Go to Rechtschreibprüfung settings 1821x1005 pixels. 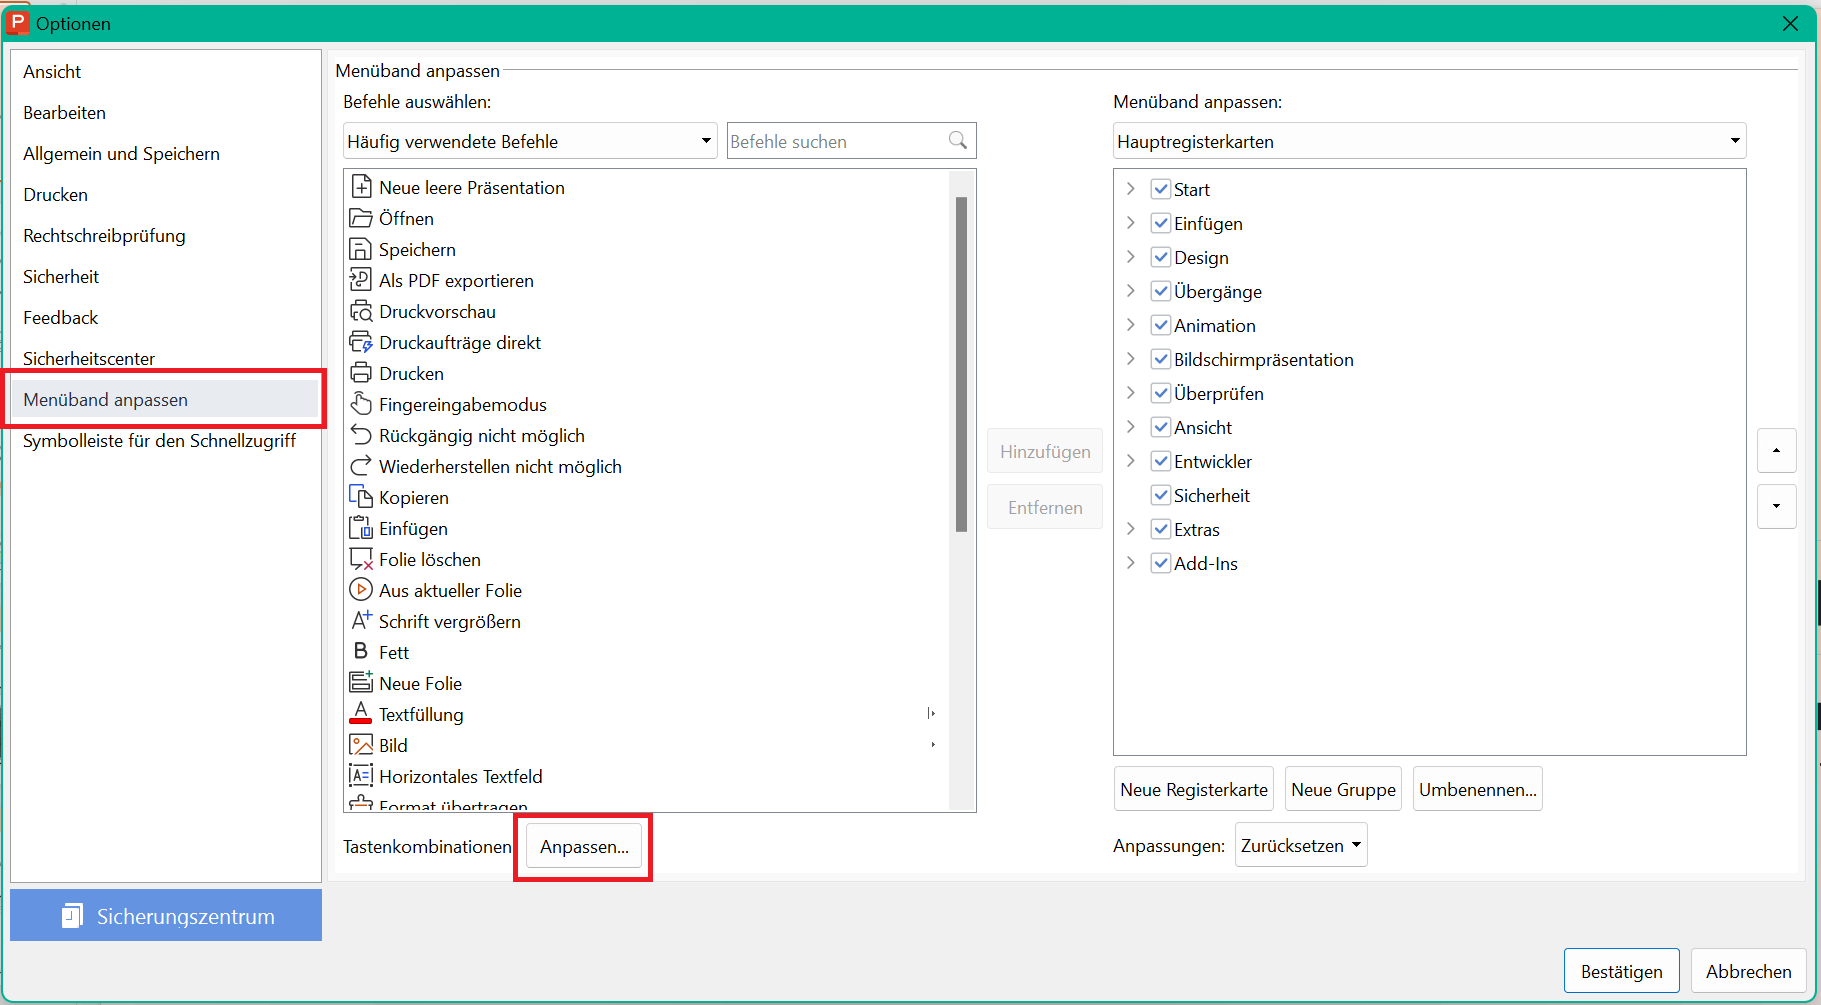pyautogui.click(x=165, y=236)
